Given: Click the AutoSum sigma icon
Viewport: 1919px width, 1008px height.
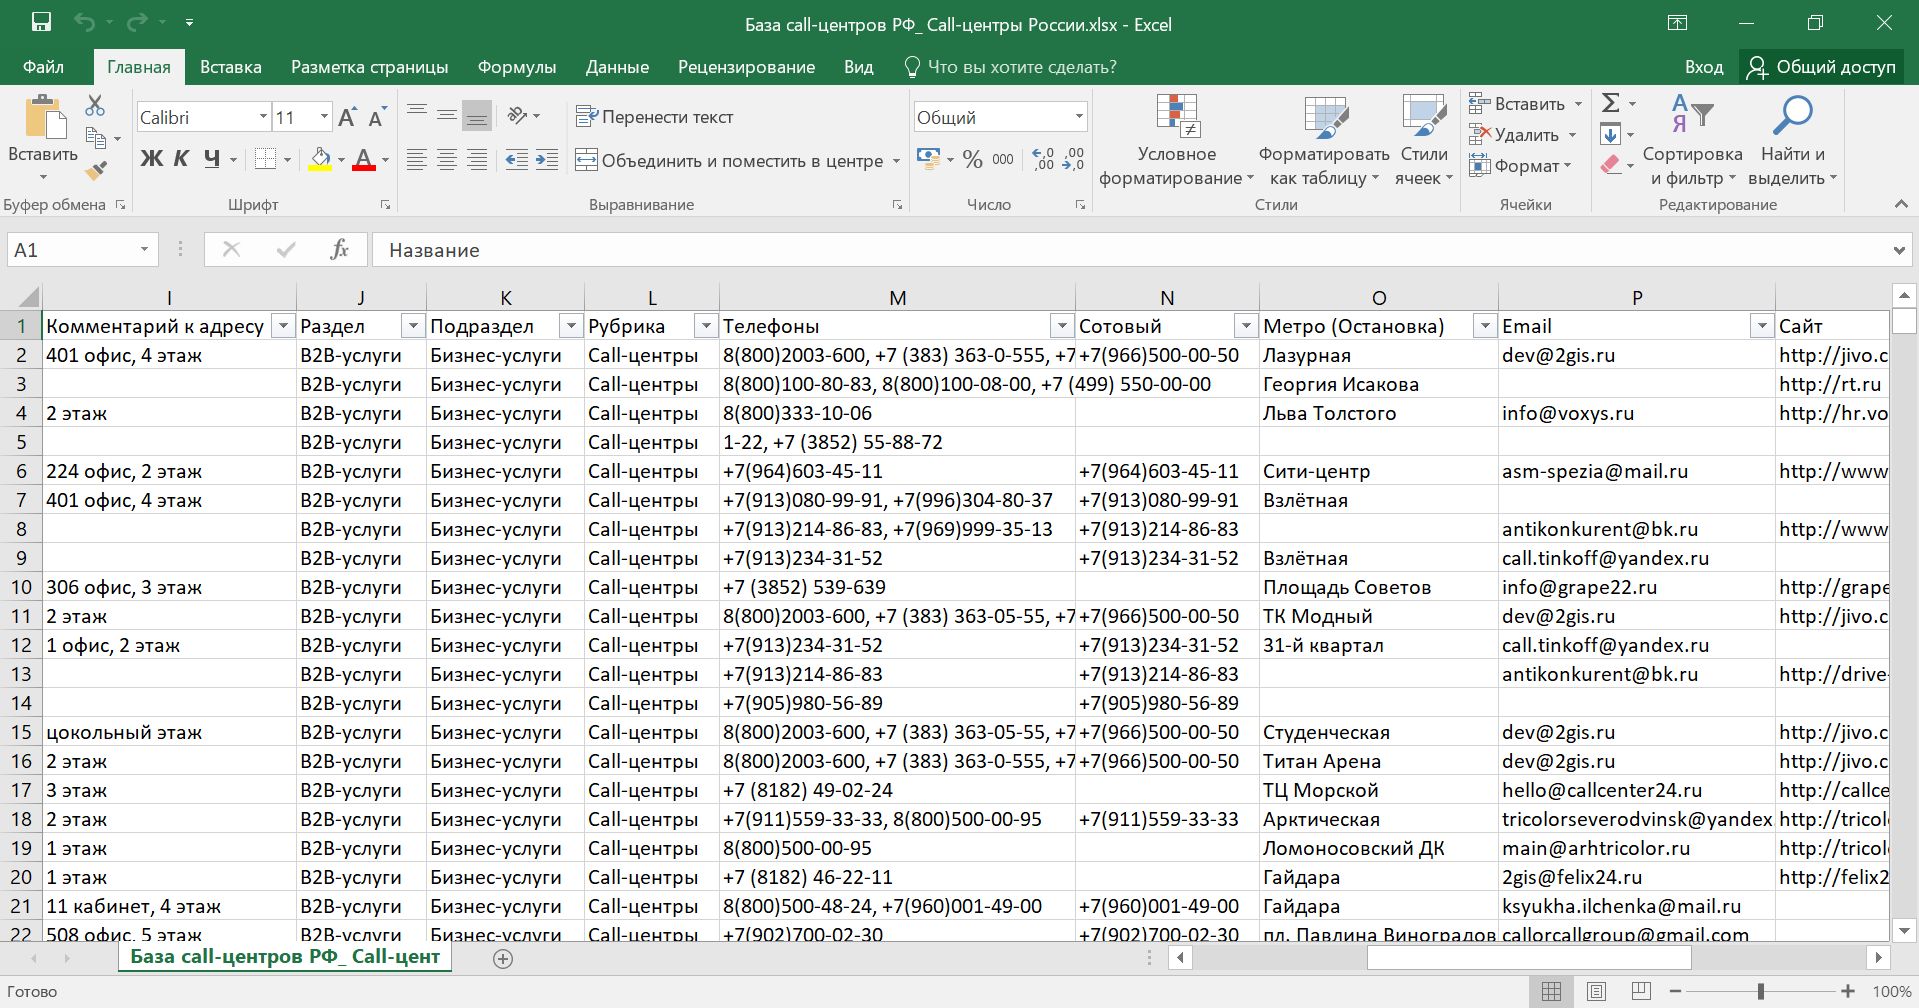Looking at the screenshot, I should (1610, 103).
